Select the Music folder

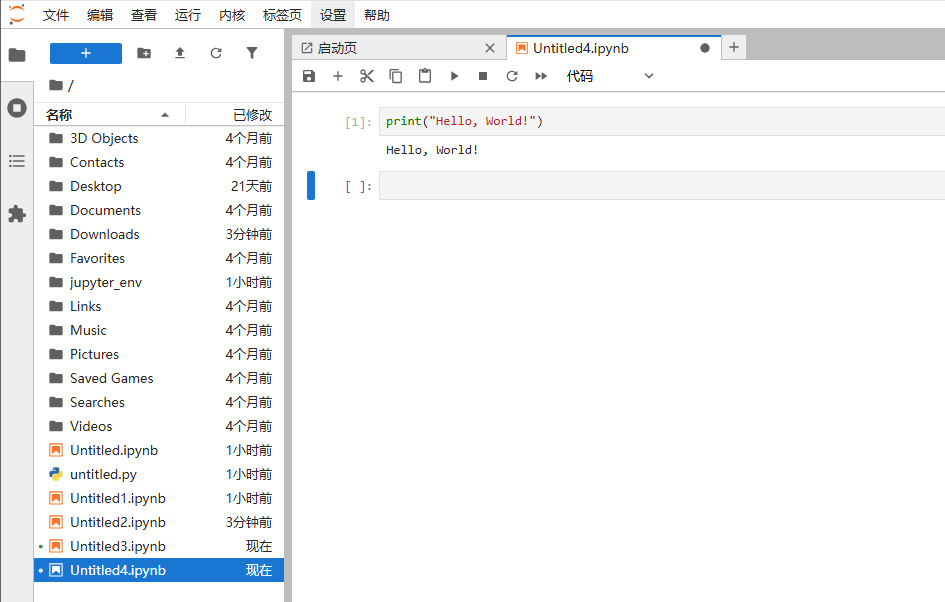pos(159,330)
